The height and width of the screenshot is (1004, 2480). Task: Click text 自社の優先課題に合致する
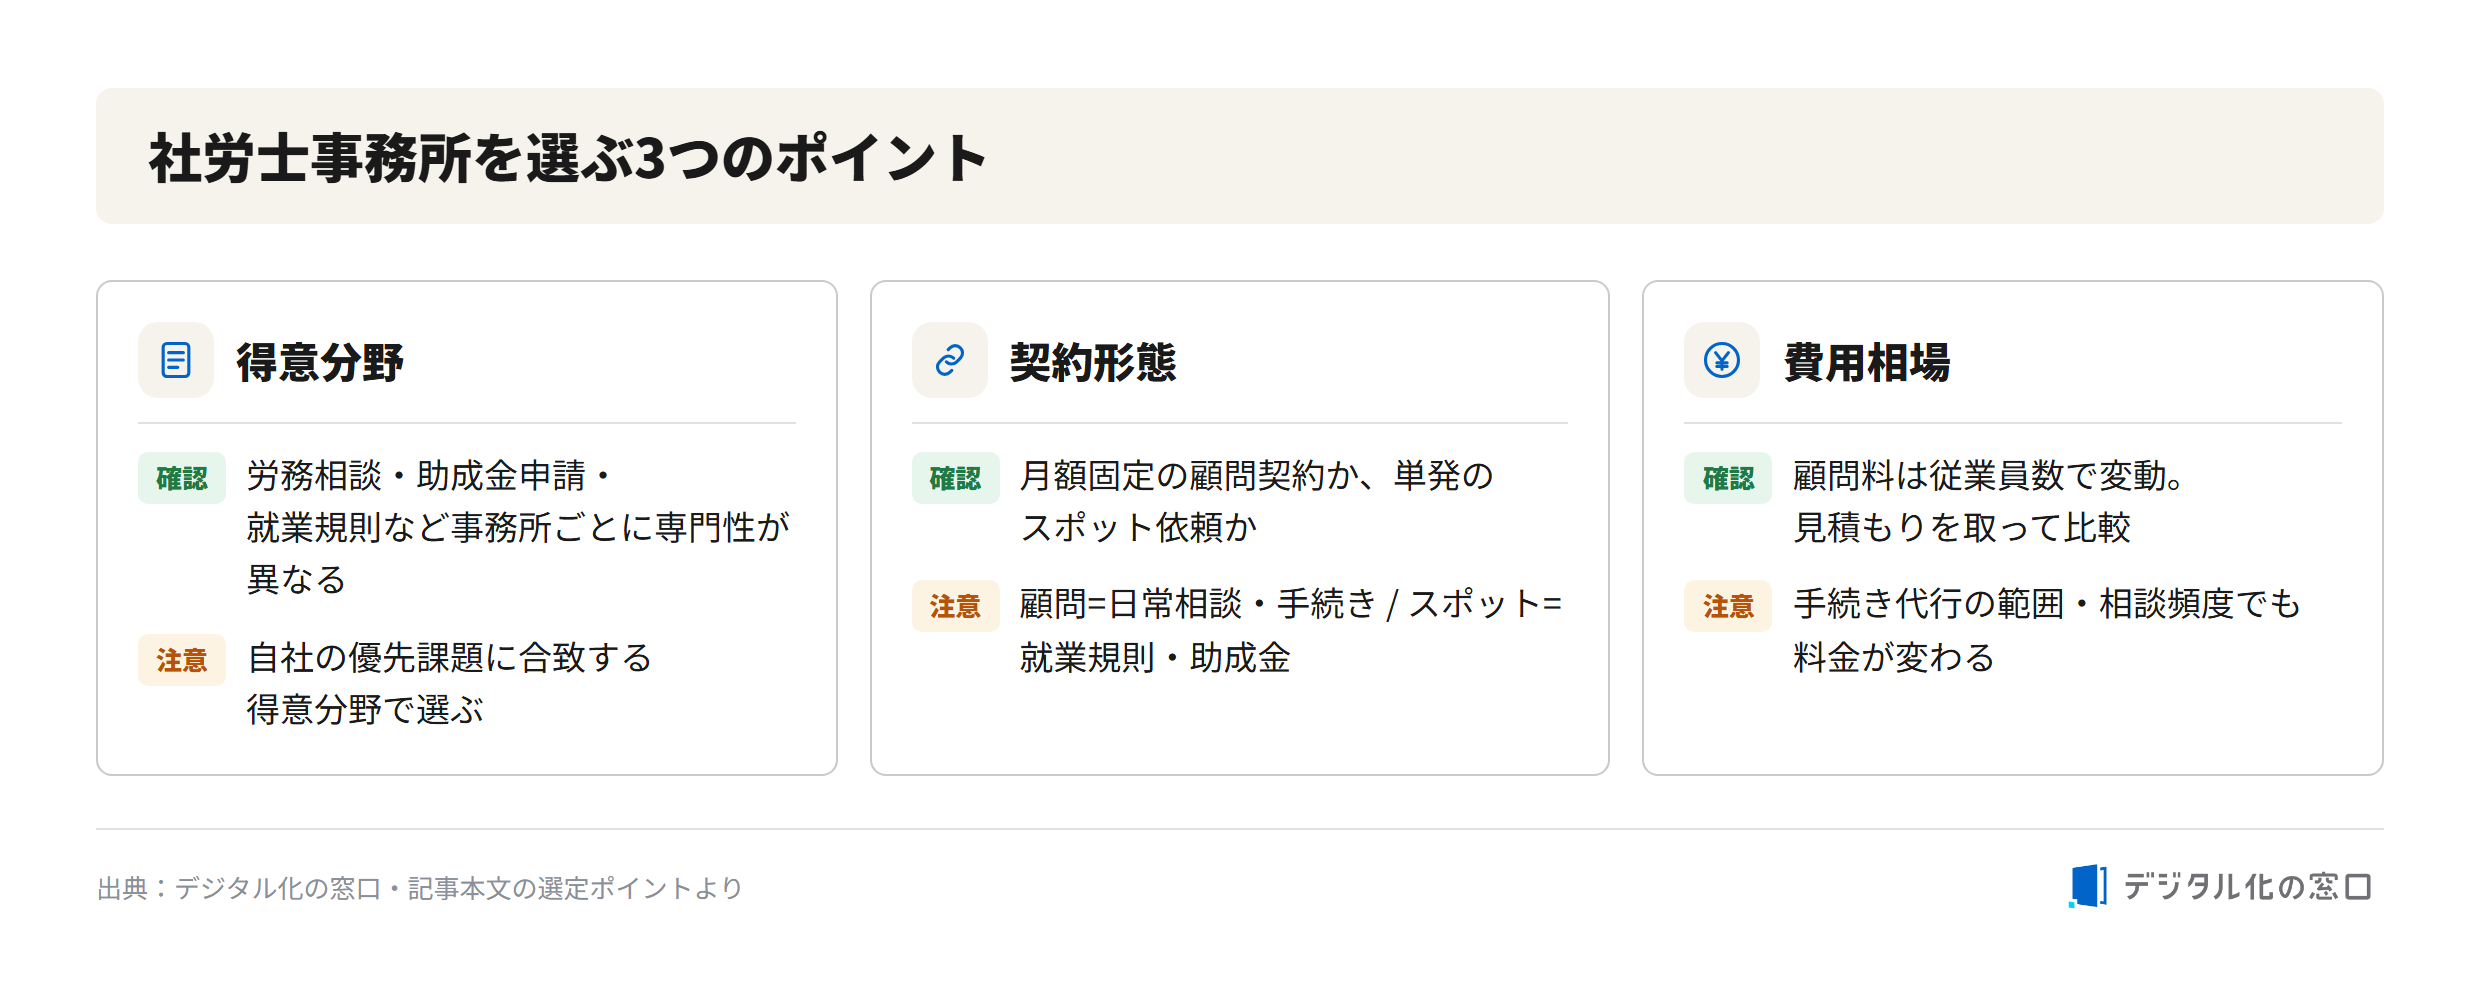(449, 658)
